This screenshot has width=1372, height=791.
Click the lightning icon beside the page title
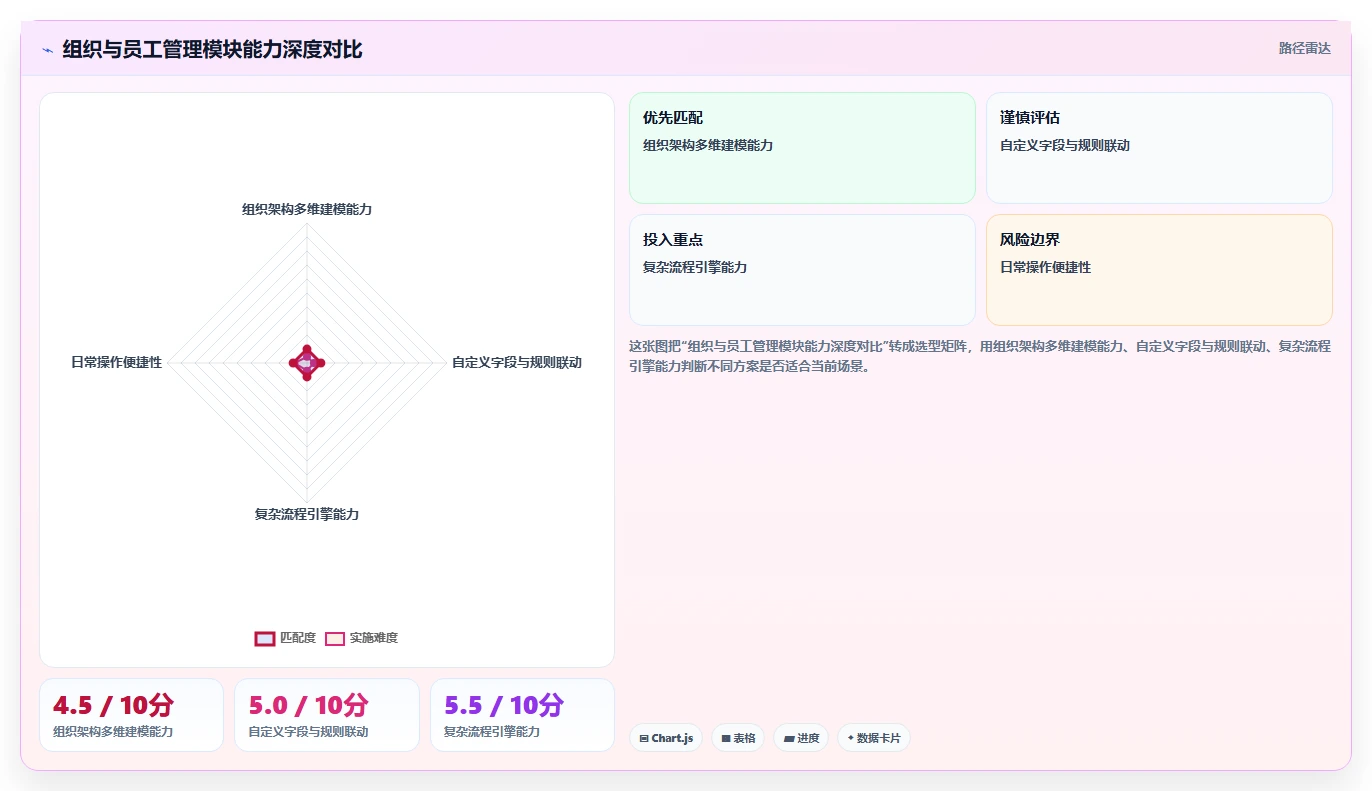[48, 49]
